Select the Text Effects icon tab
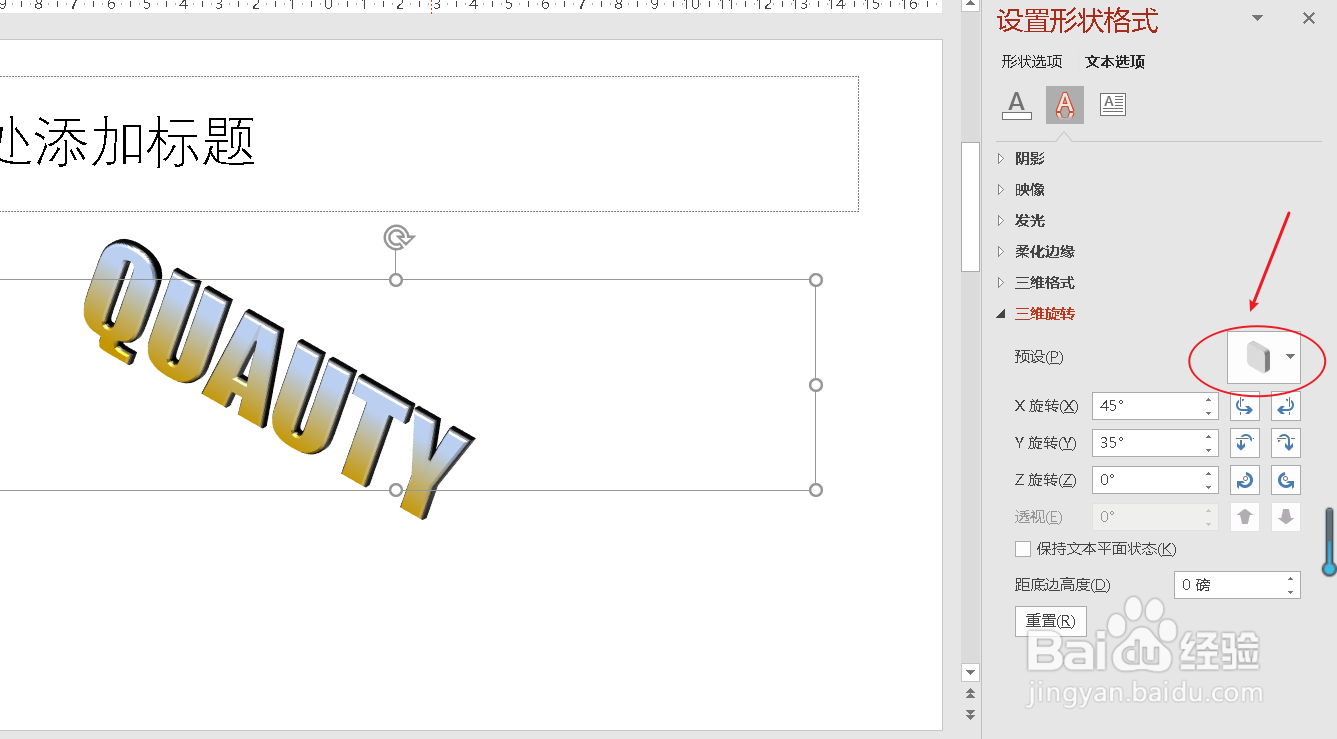This screenshot has height=739, width=1337. click(x=1065, y=104)
